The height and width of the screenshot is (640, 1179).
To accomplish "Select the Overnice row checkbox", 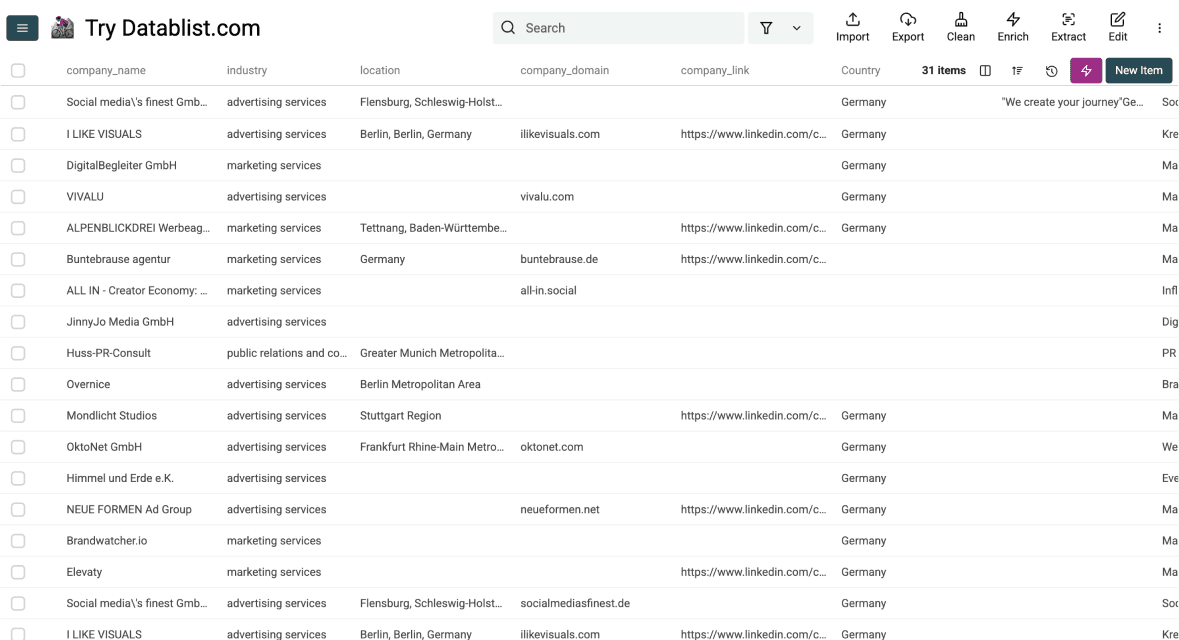I will [x=18, y=384].
